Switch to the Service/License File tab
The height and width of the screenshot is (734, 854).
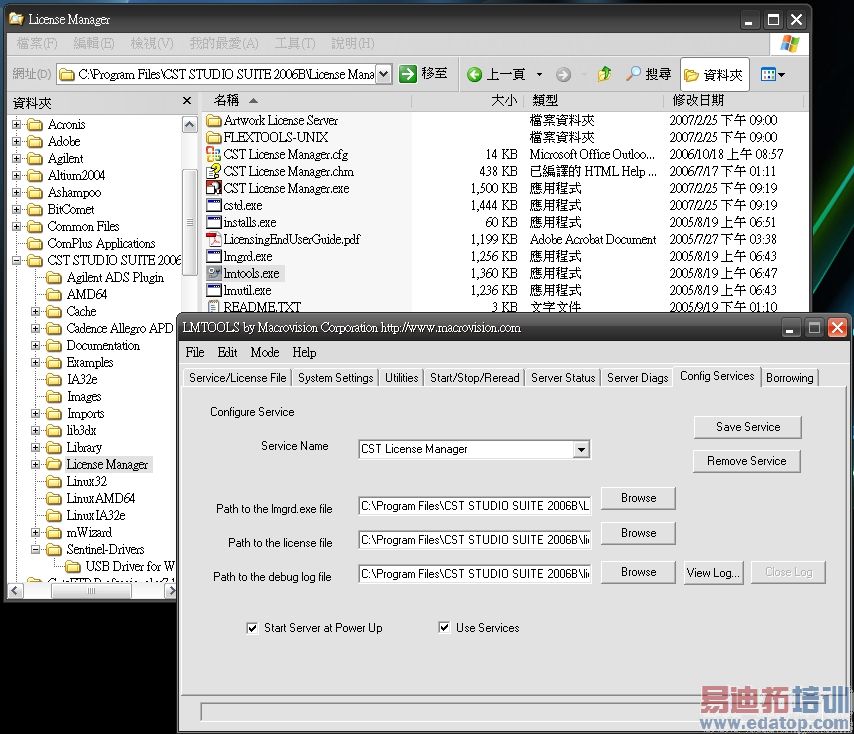237,378
